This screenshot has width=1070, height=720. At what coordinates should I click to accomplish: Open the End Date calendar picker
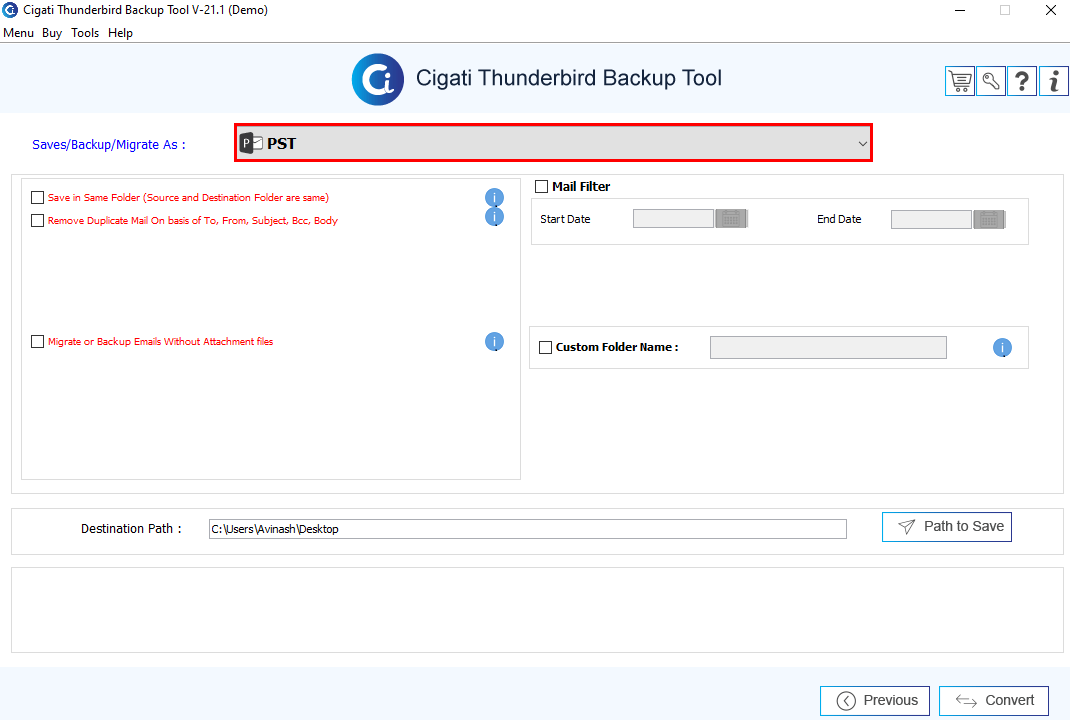(989, 219)
